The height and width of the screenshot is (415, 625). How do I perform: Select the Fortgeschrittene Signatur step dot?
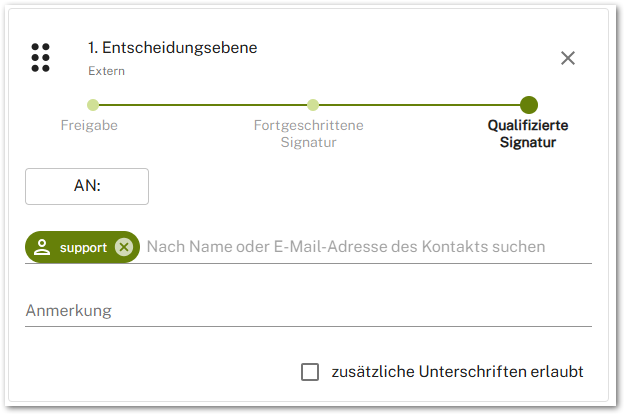pos(313,104)
